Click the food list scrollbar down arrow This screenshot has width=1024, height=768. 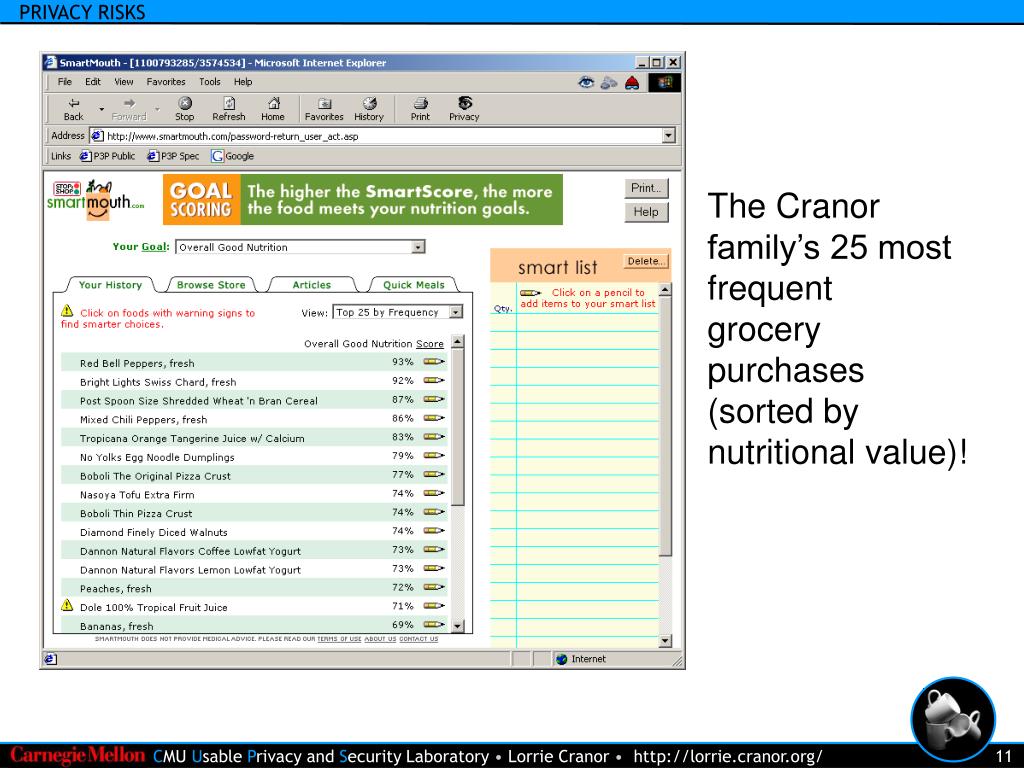pos(457,626)
